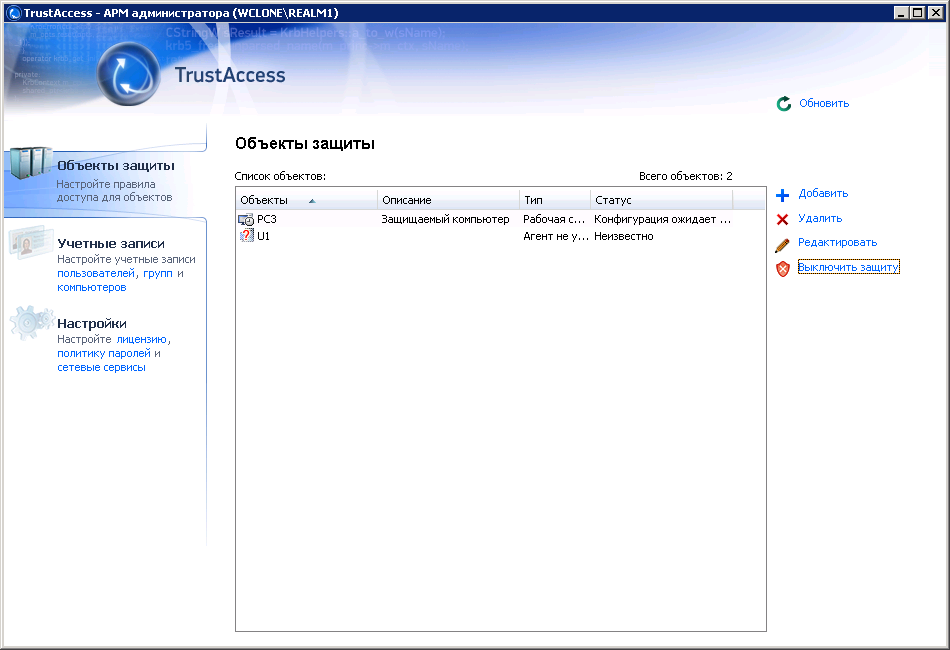Viewport: 950px width, 650px height.
Task: Open the сетевые сервисы link
Action: click(101, 367)
